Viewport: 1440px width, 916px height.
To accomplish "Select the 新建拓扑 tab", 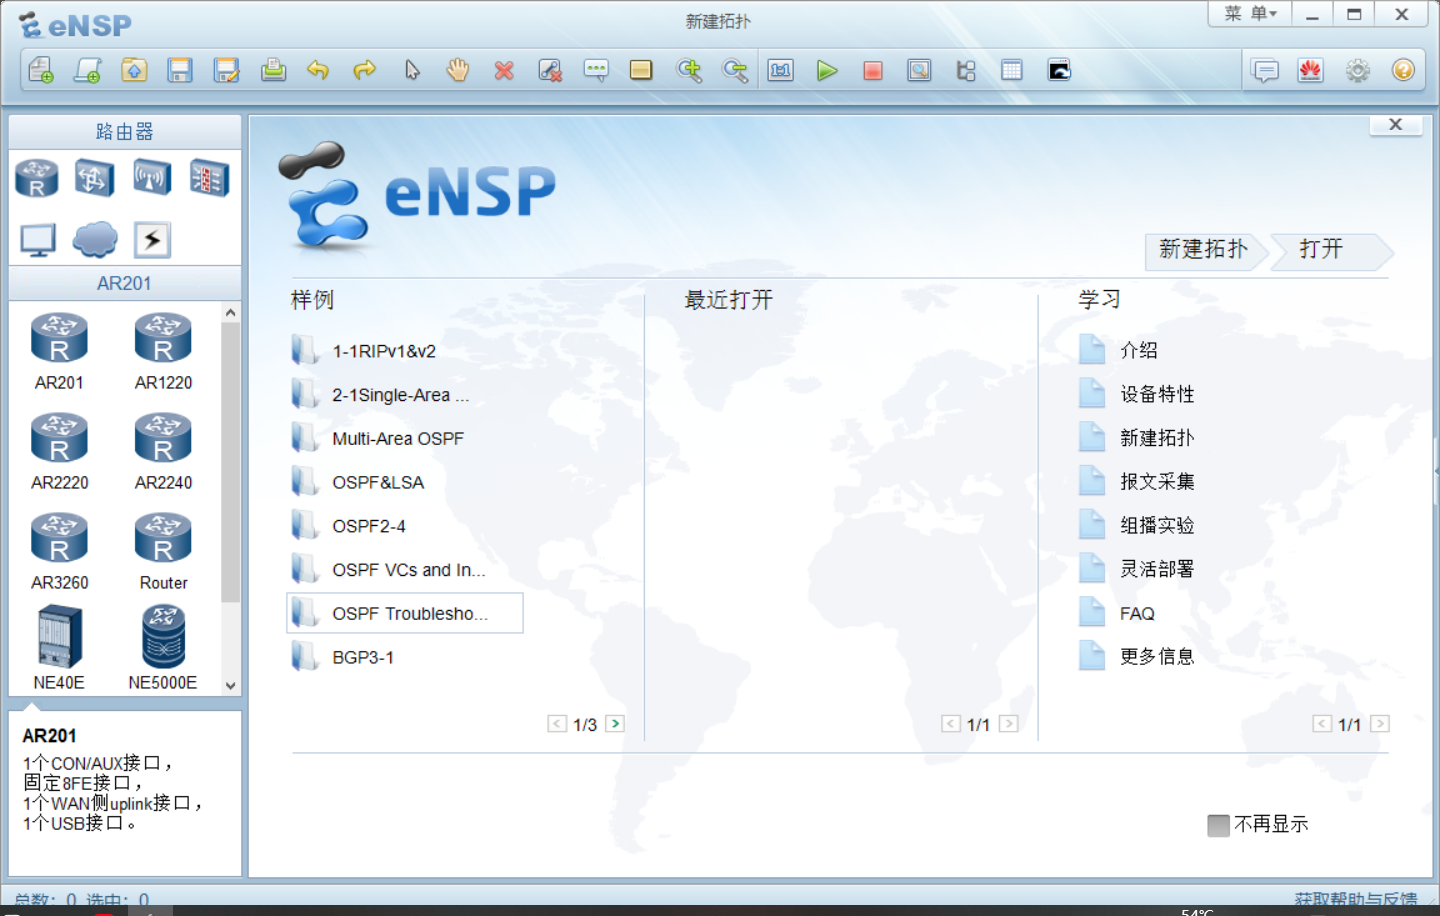I will [x=1203, y=251].
